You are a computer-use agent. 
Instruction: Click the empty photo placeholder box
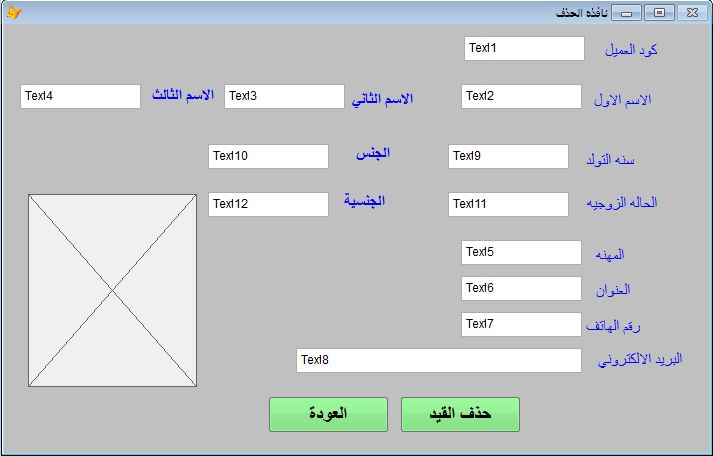click(x=112, y=291)
